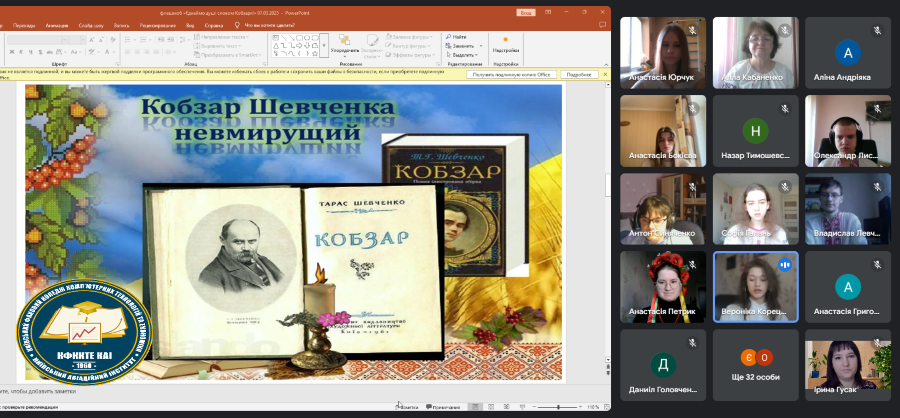Click Алла Кабаненко's video tile
This screenshot has width=900, height=418.
(755, 53)
